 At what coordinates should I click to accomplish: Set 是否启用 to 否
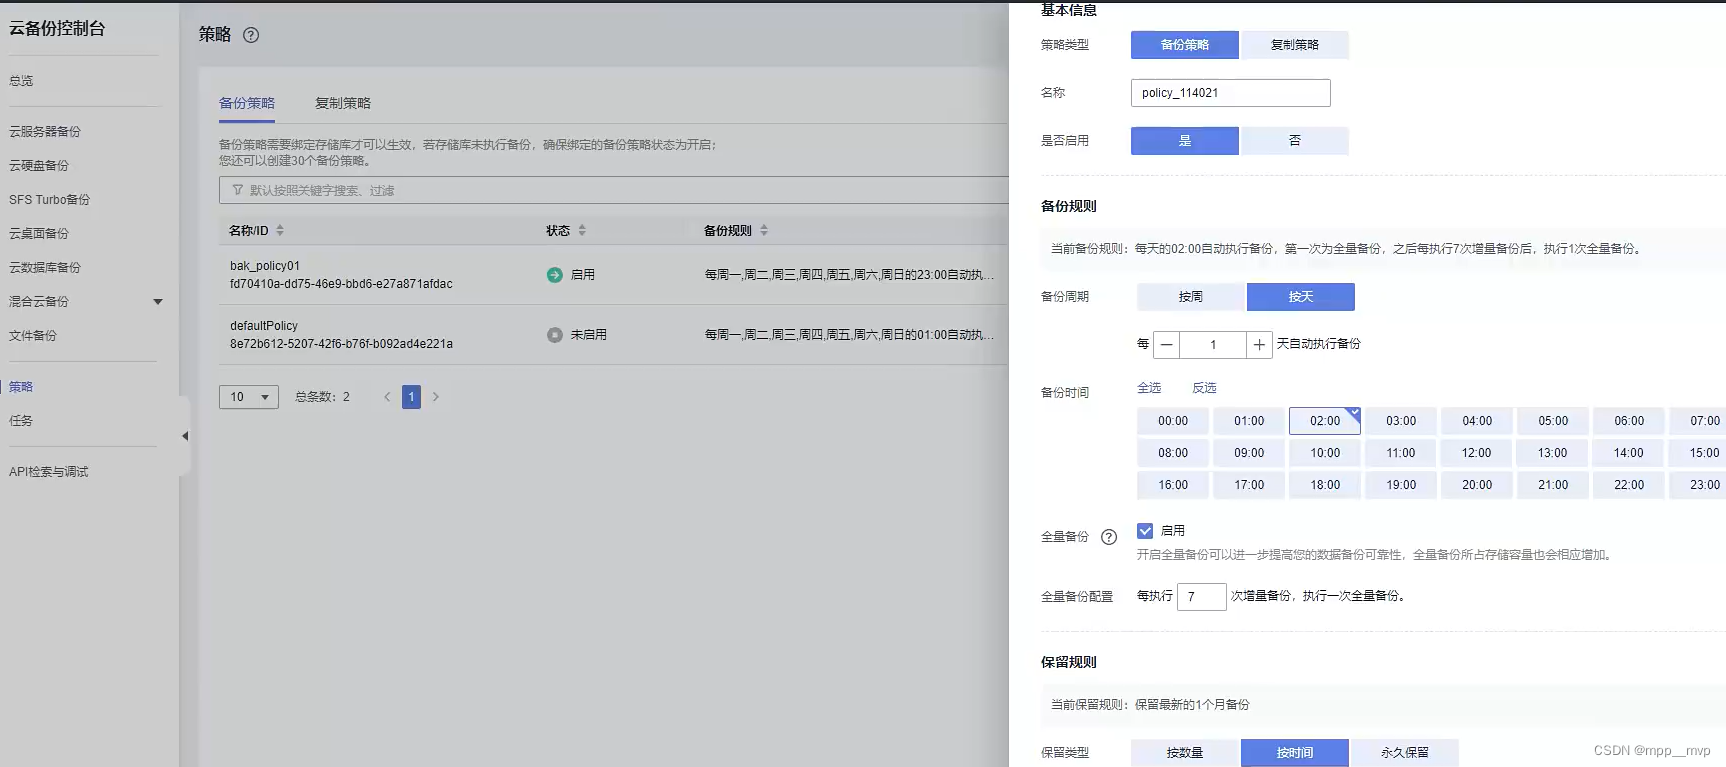coord(1295,141)
